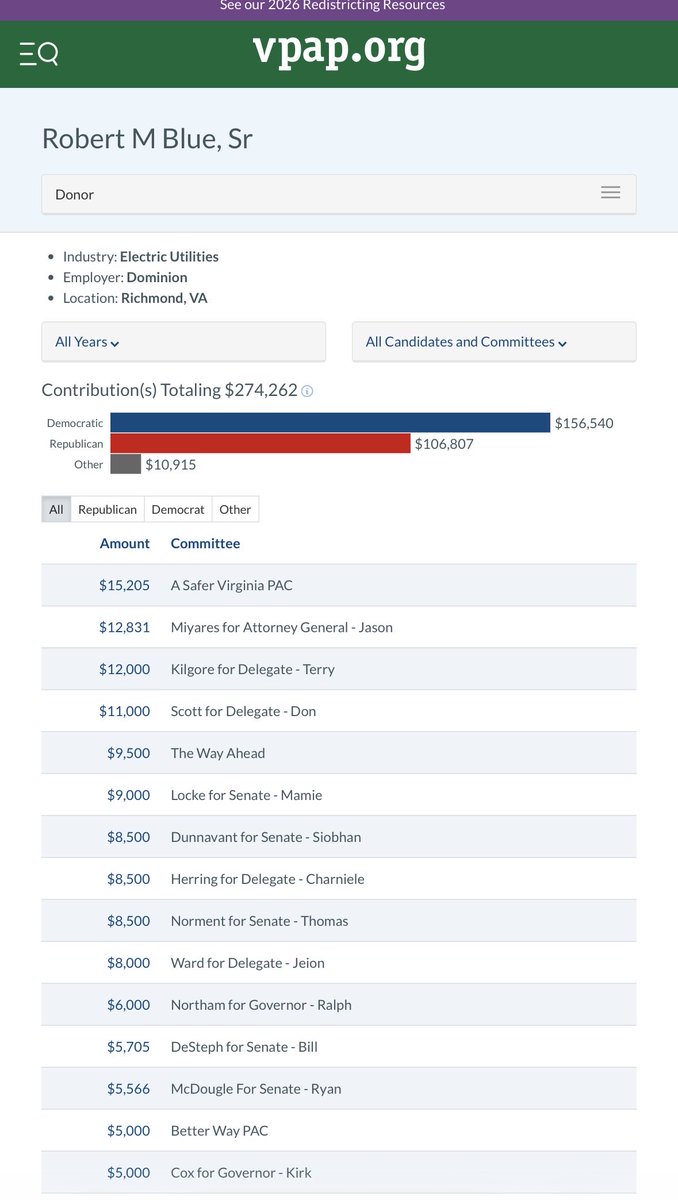Screen dimensions: 678x1200
Task: Go to vpap.org home logo
Action: (x=339, y=49)
